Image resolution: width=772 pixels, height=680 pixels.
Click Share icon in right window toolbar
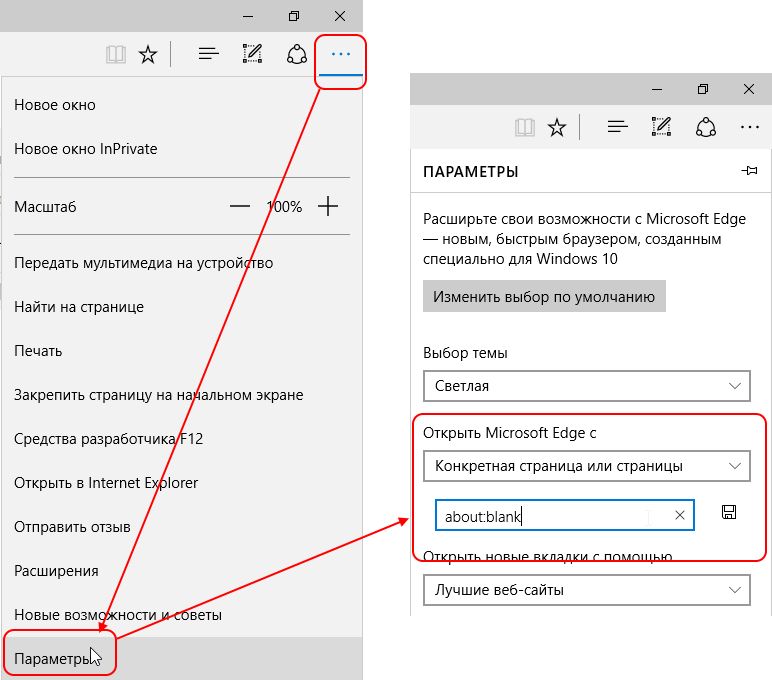tap(706, 127)
